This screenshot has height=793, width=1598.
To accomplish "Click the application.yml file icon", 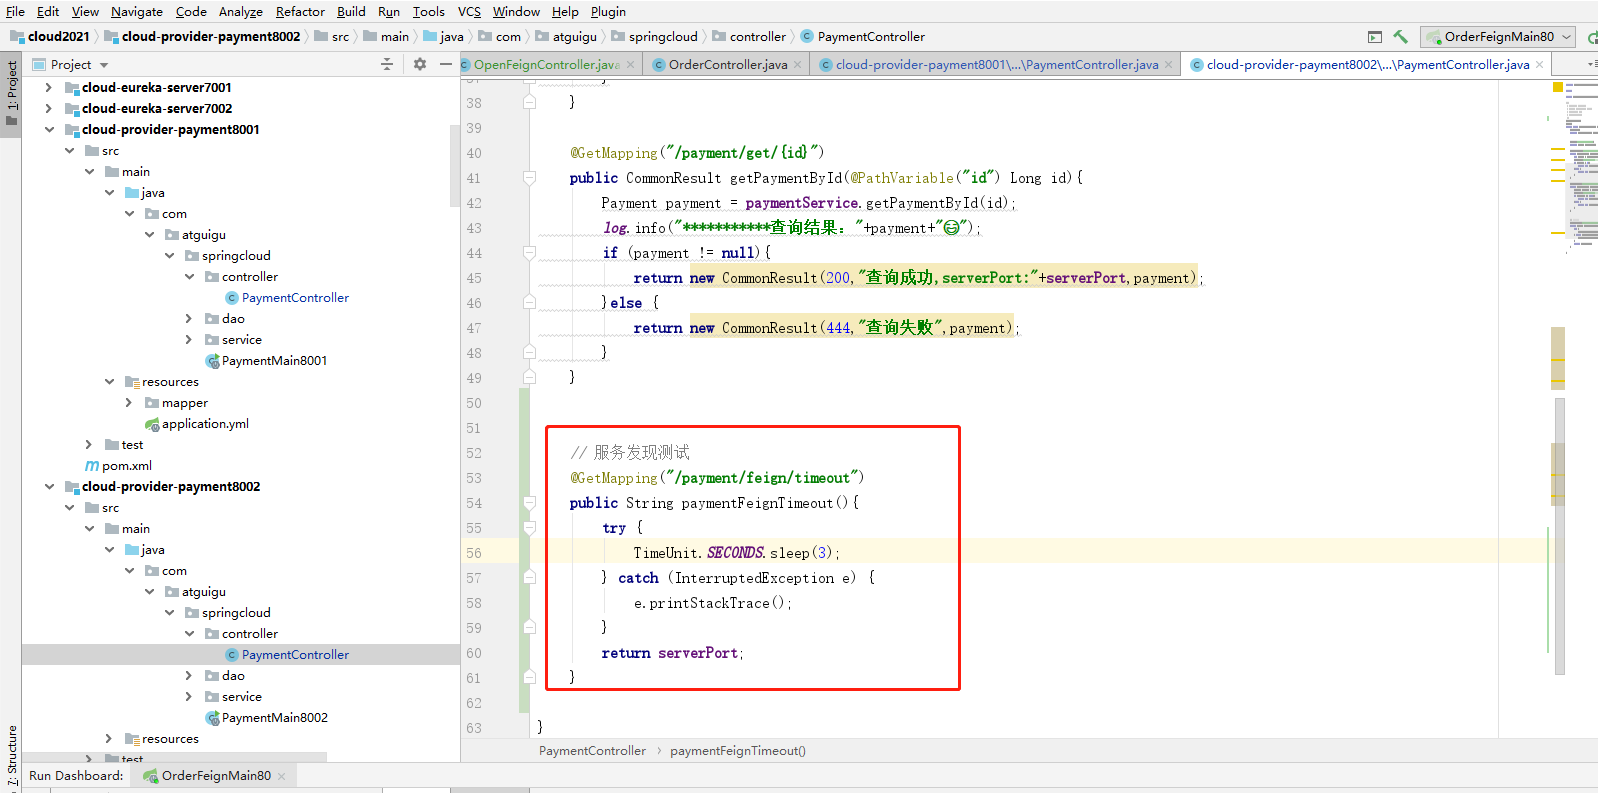I will (x=152, y=424).
